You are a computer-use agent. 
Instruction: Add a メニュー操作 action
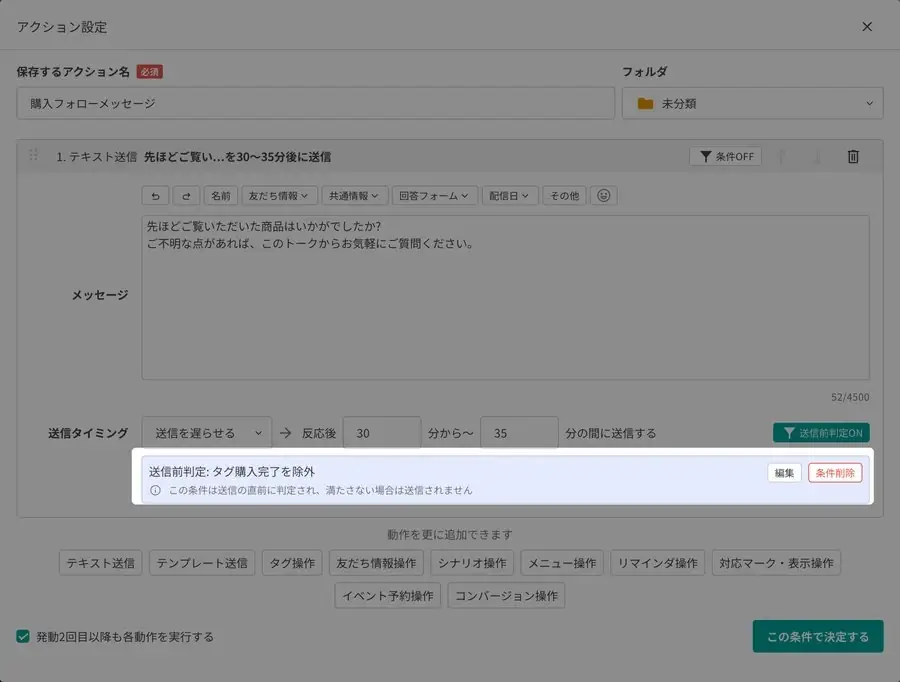562,563
